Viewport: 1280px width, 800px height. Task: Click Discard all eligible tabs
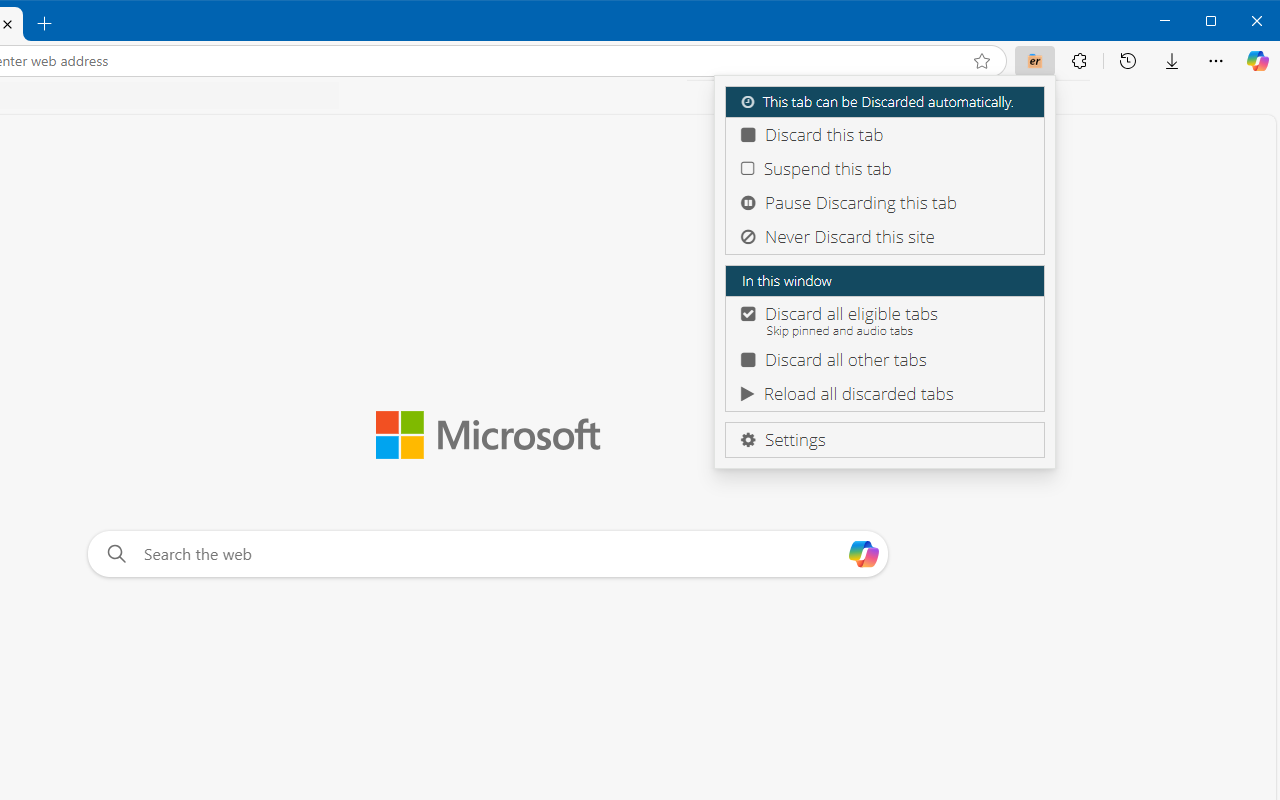click(885, 320)
